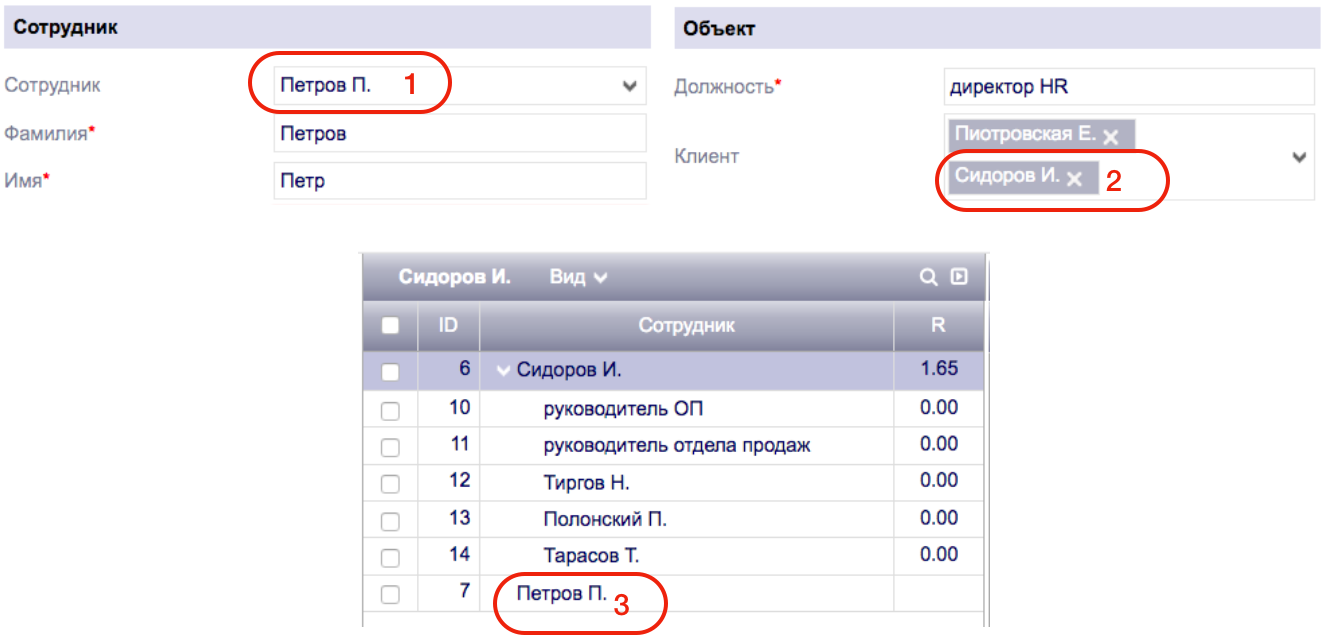The image size is (1321, 639).
Task: Open the Сотрудник dropdown arrow
Action: pos(630,86)
